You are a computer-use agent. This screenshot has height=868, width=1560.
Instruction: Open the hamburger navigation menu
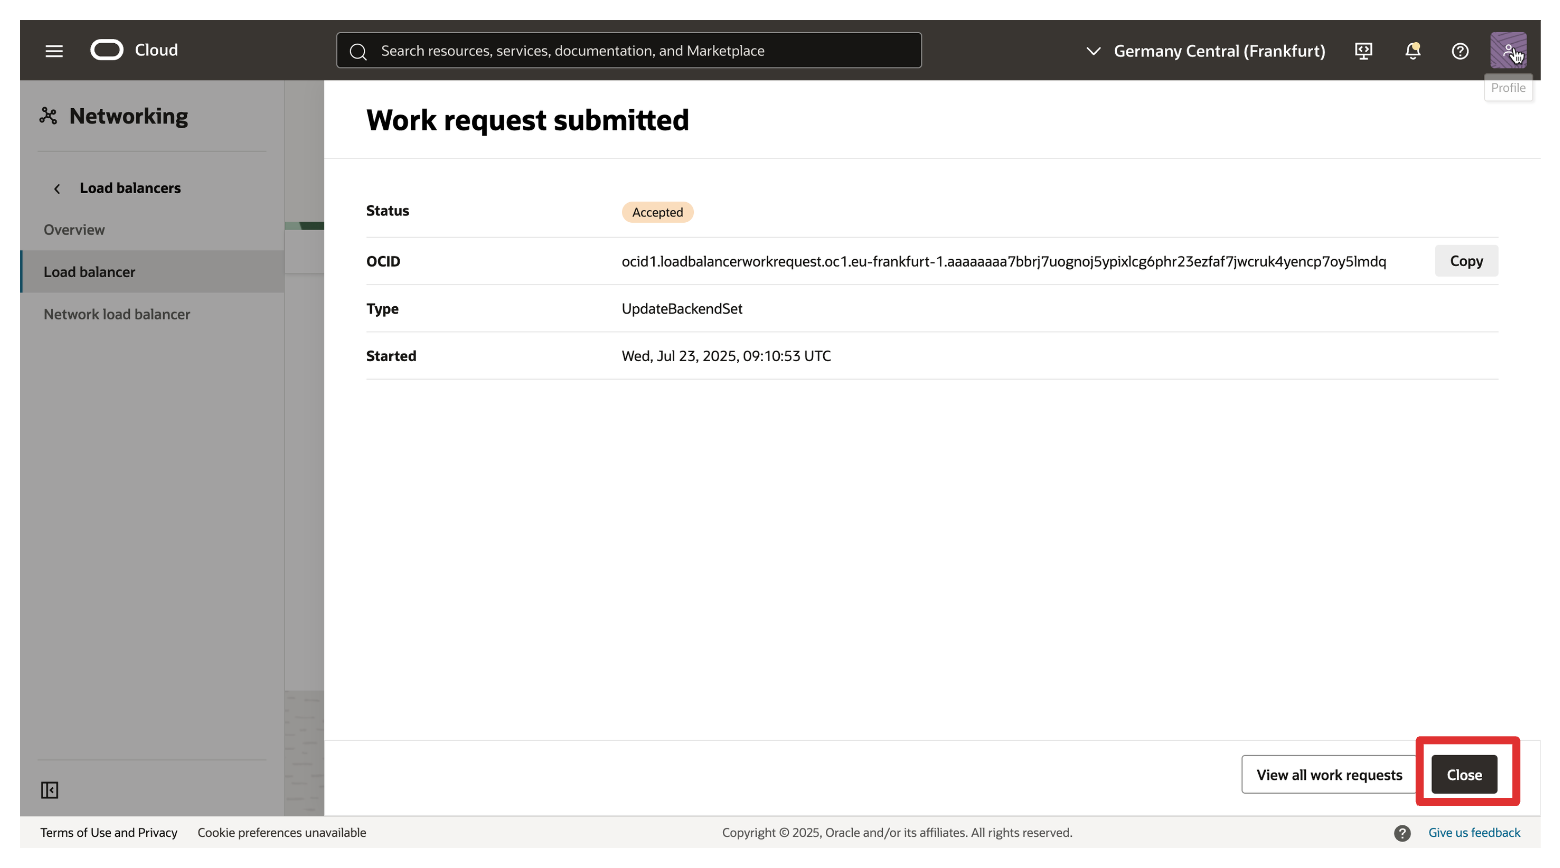click(54, 51)
